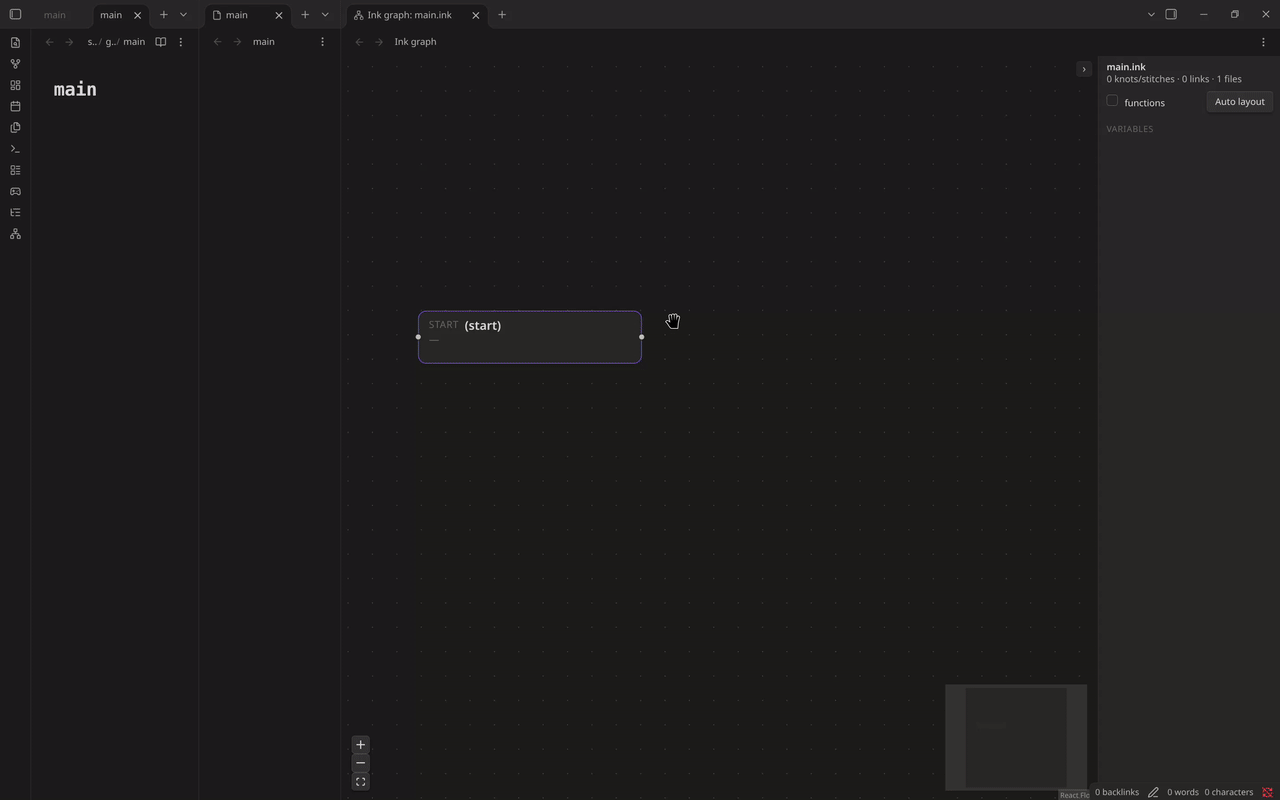Click the main note title heading
Viewport: 1280px width, 800px height.
(75, 89)
